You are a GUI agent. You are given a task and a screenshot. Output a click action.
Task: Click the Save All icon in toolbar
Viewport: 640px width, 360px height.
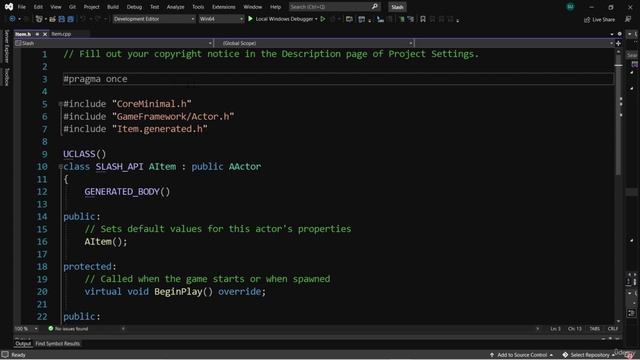point(71,19)
